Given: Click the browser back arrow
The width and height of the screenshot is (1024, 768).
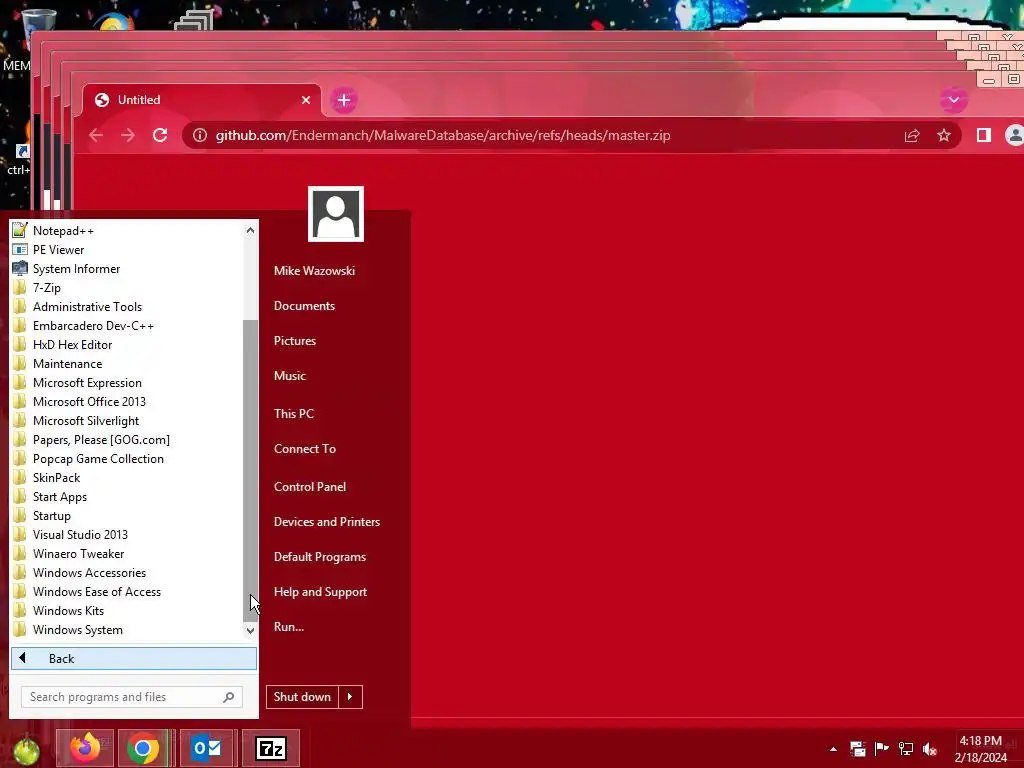Looking at the screenshot, I should (96, 135).
